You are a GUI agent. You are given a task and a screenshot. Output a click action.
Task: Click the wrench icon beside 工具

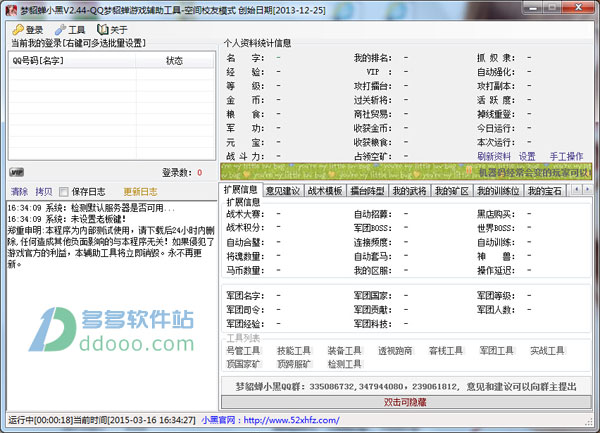[x=60, y=29]
